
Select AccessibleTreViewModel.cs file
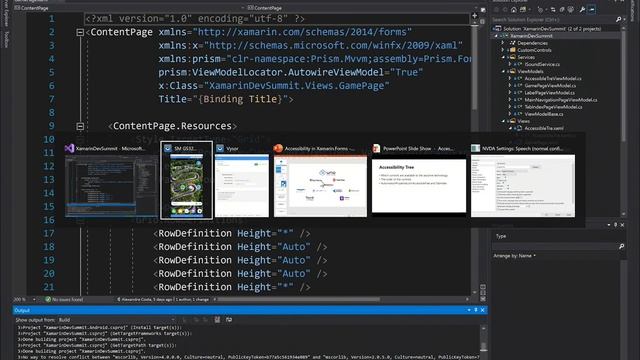pos(553,78)
